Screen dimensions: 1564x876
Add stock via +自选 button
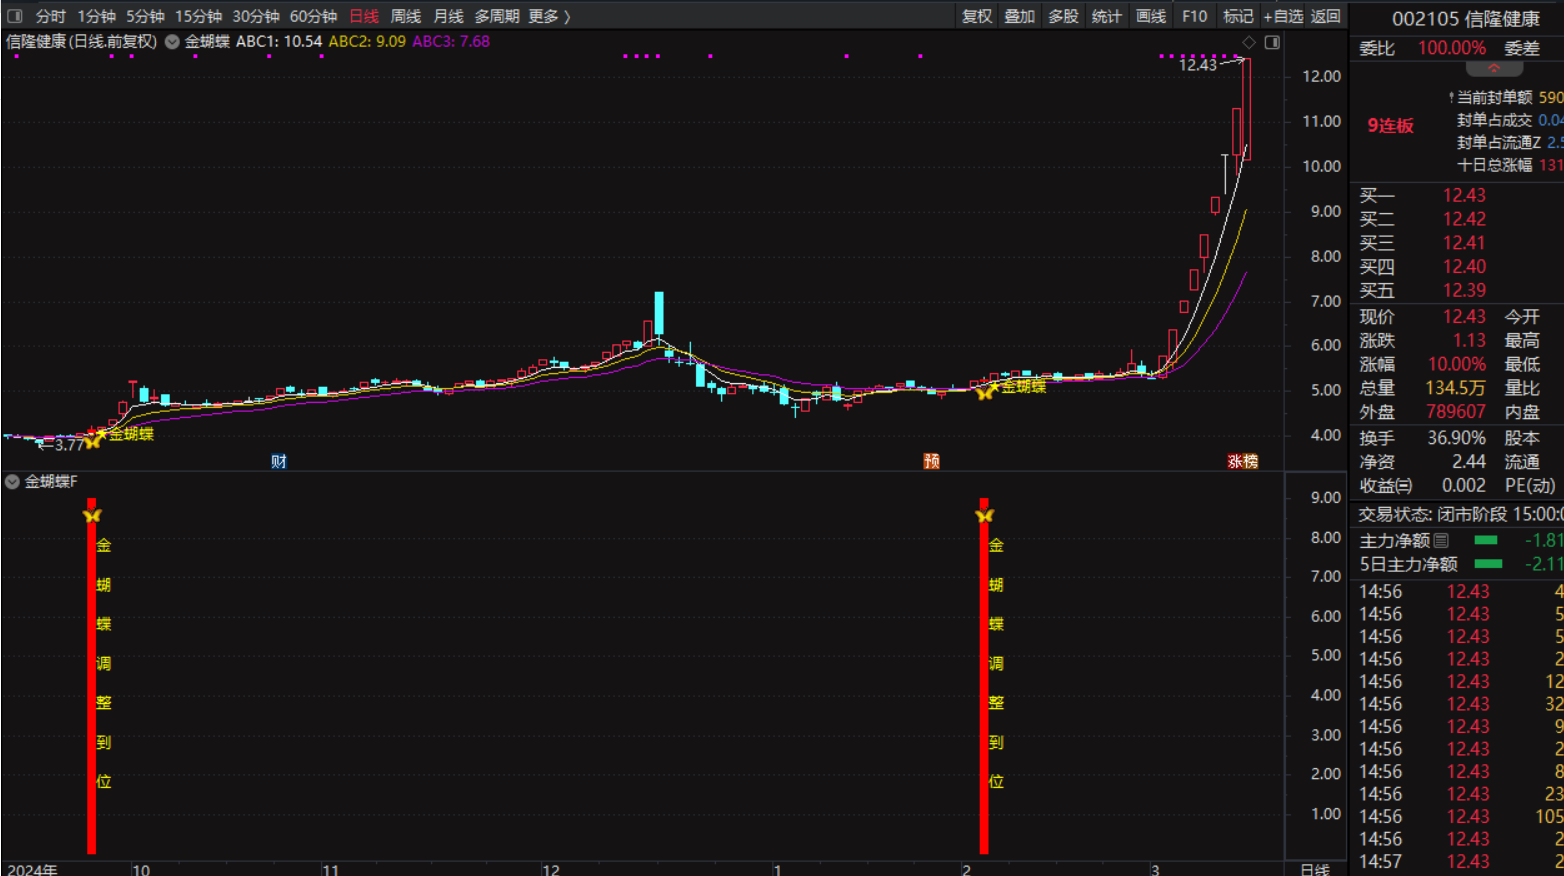[1283, 16]
